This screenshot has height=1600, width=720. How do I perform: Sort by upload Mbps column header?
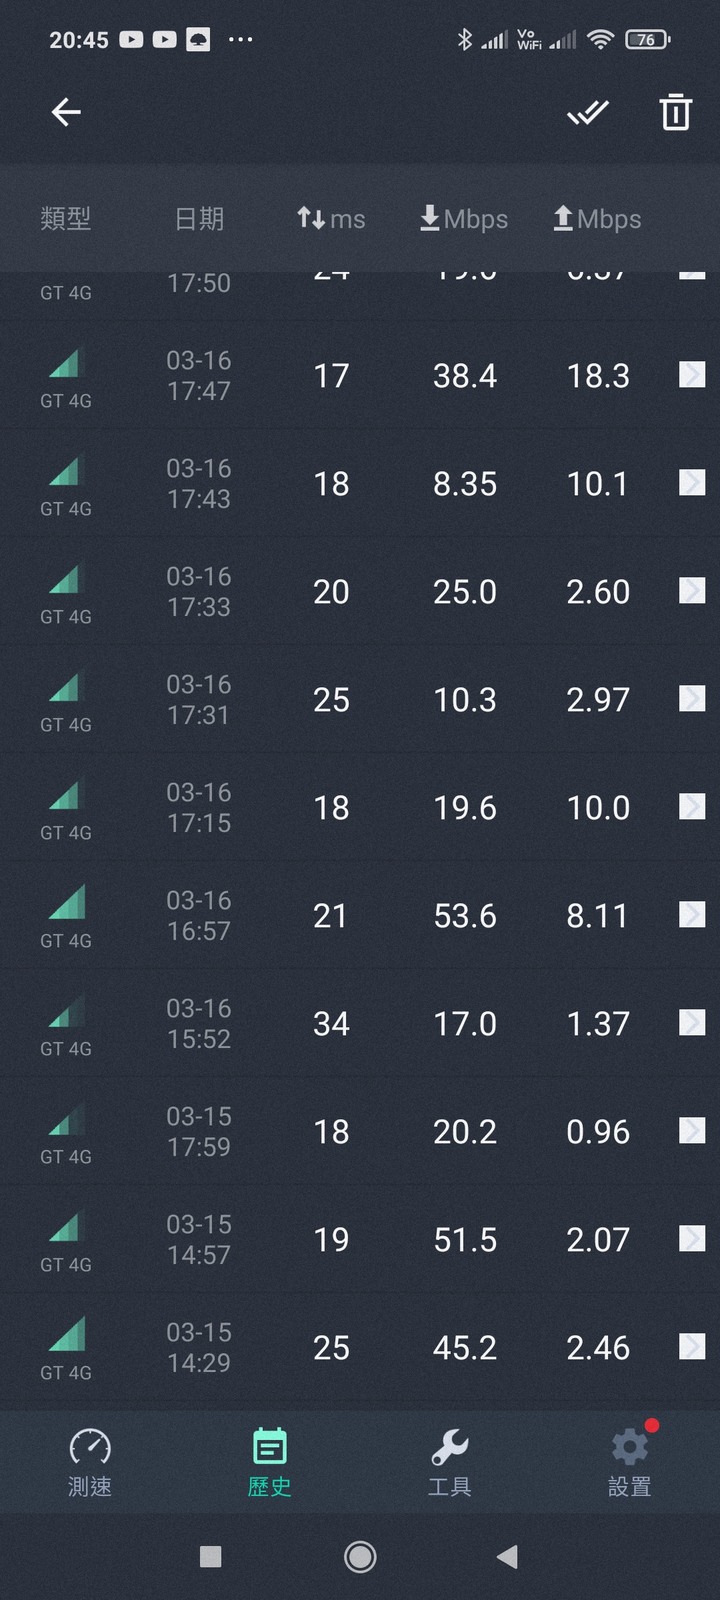point(597,218)
